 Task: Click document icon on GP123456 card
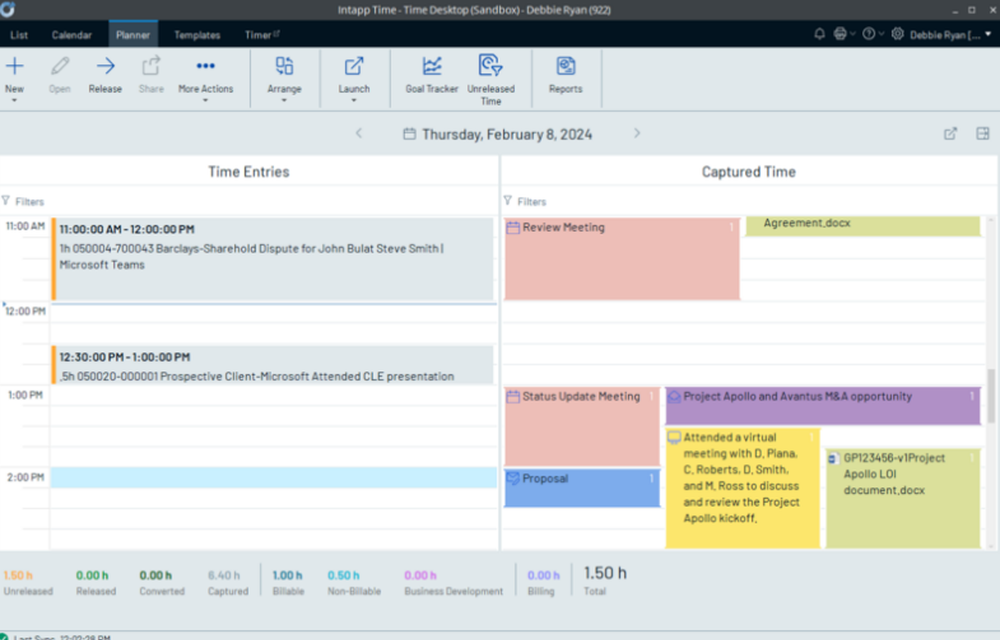point(834,458)
